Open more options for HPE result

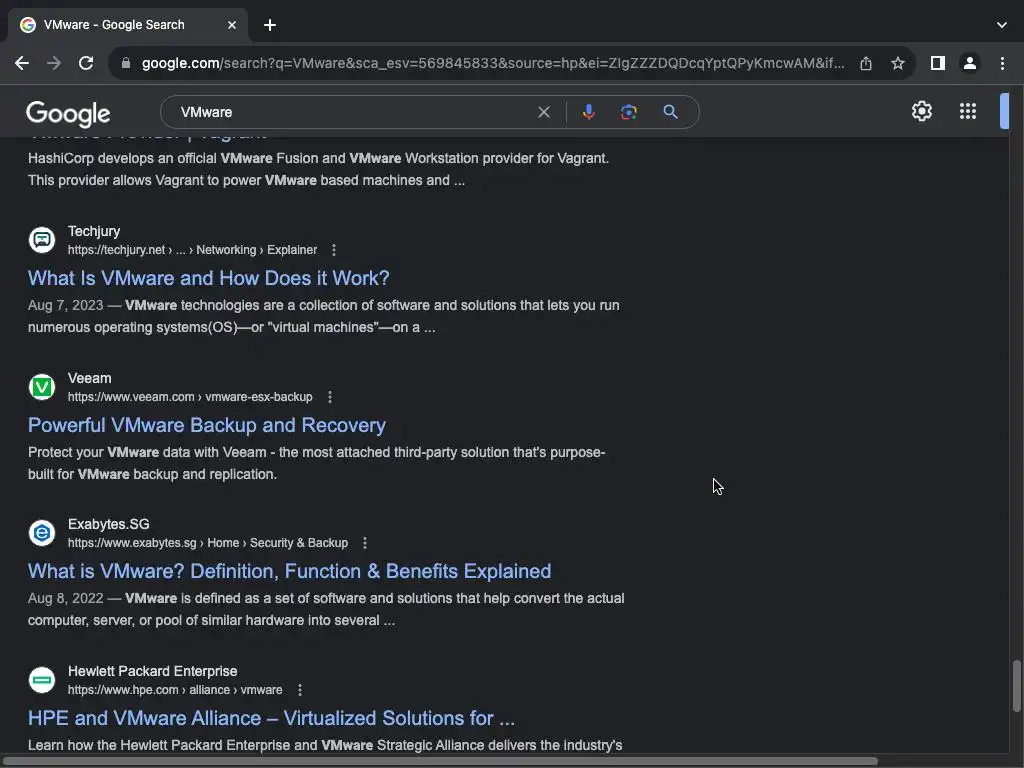(300, 690)
